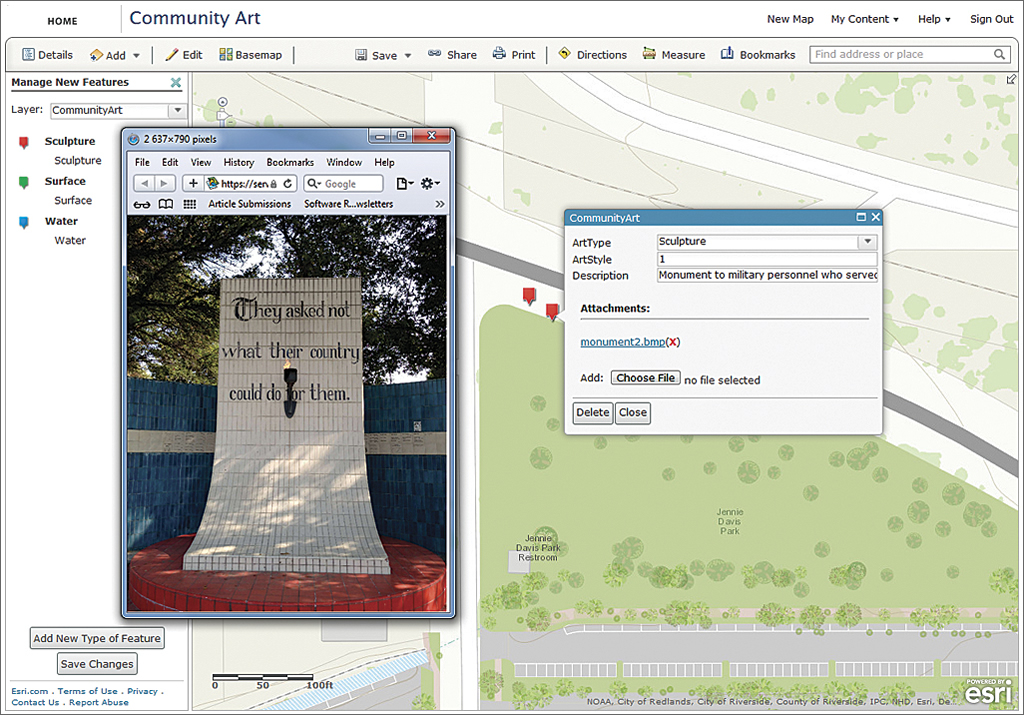Click Choose File button
Image resolution: width=1024 pixels, height=715 pixels.
tap(645, 377)
